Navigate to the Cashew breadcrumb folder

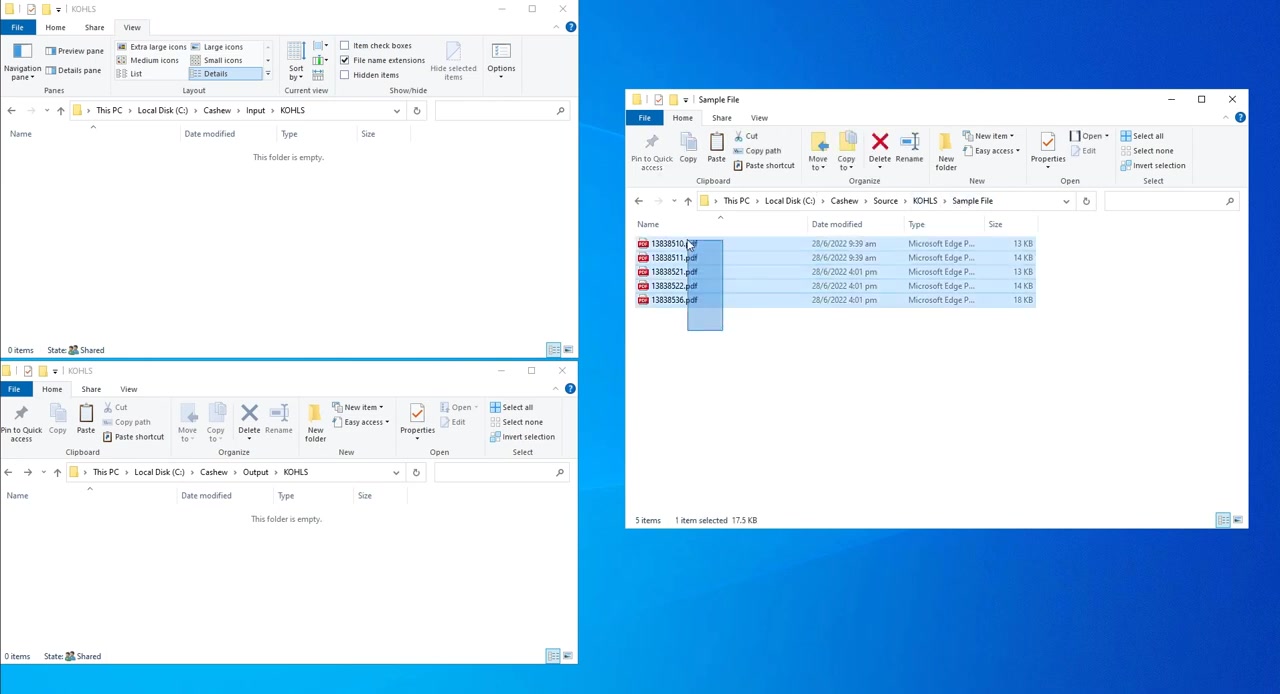[x=844, y=200]
